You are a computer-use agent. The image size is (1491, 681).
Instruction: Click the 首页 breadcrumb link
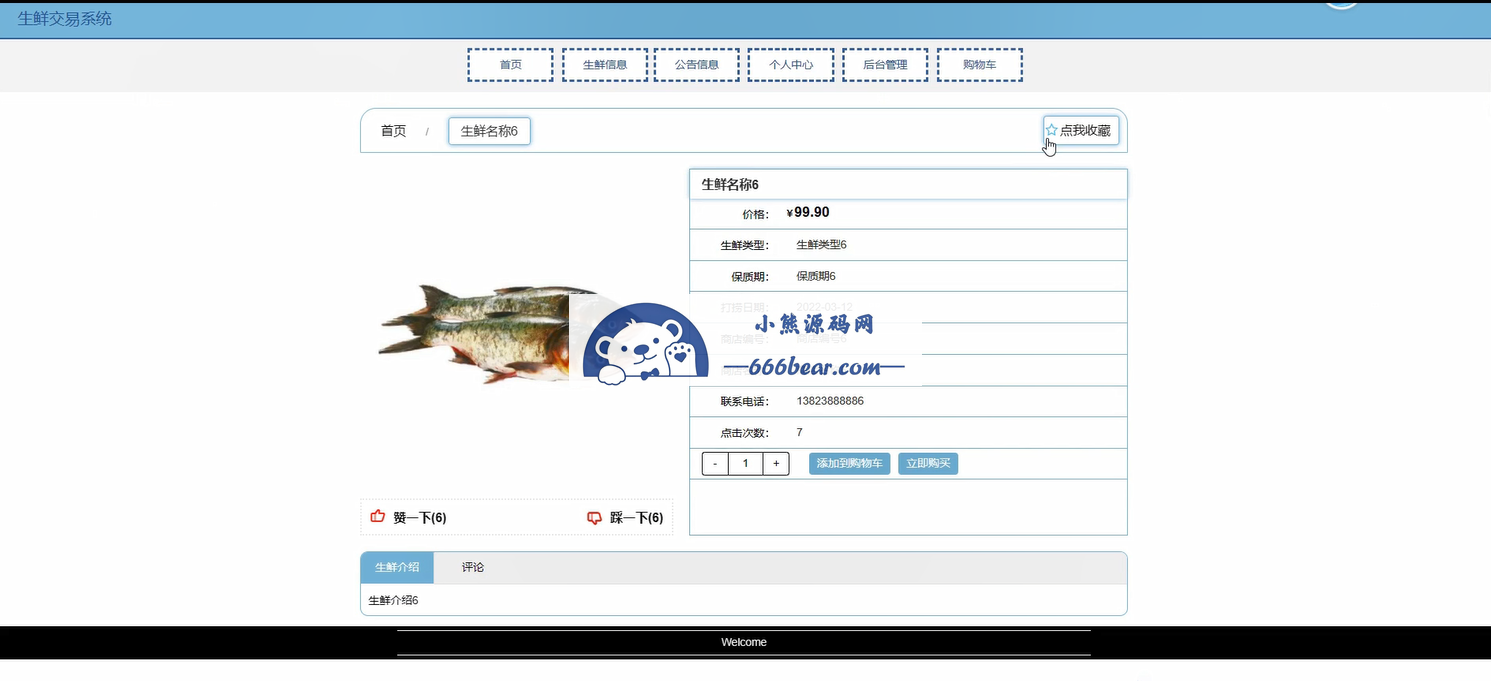click(x=393, y=131)
